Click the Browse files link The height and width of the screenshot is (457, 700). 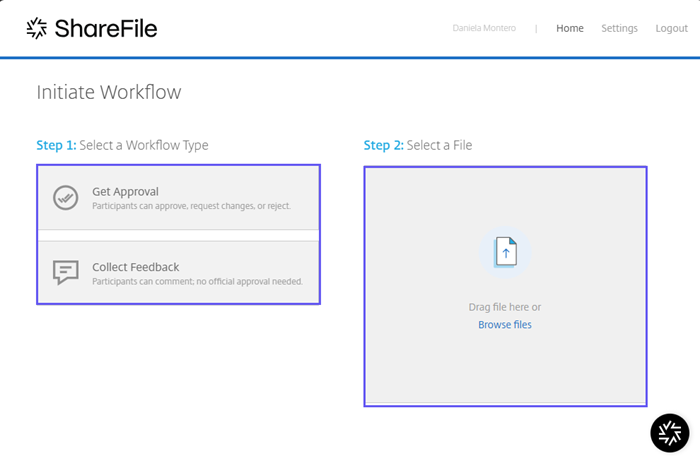(505, 324)
